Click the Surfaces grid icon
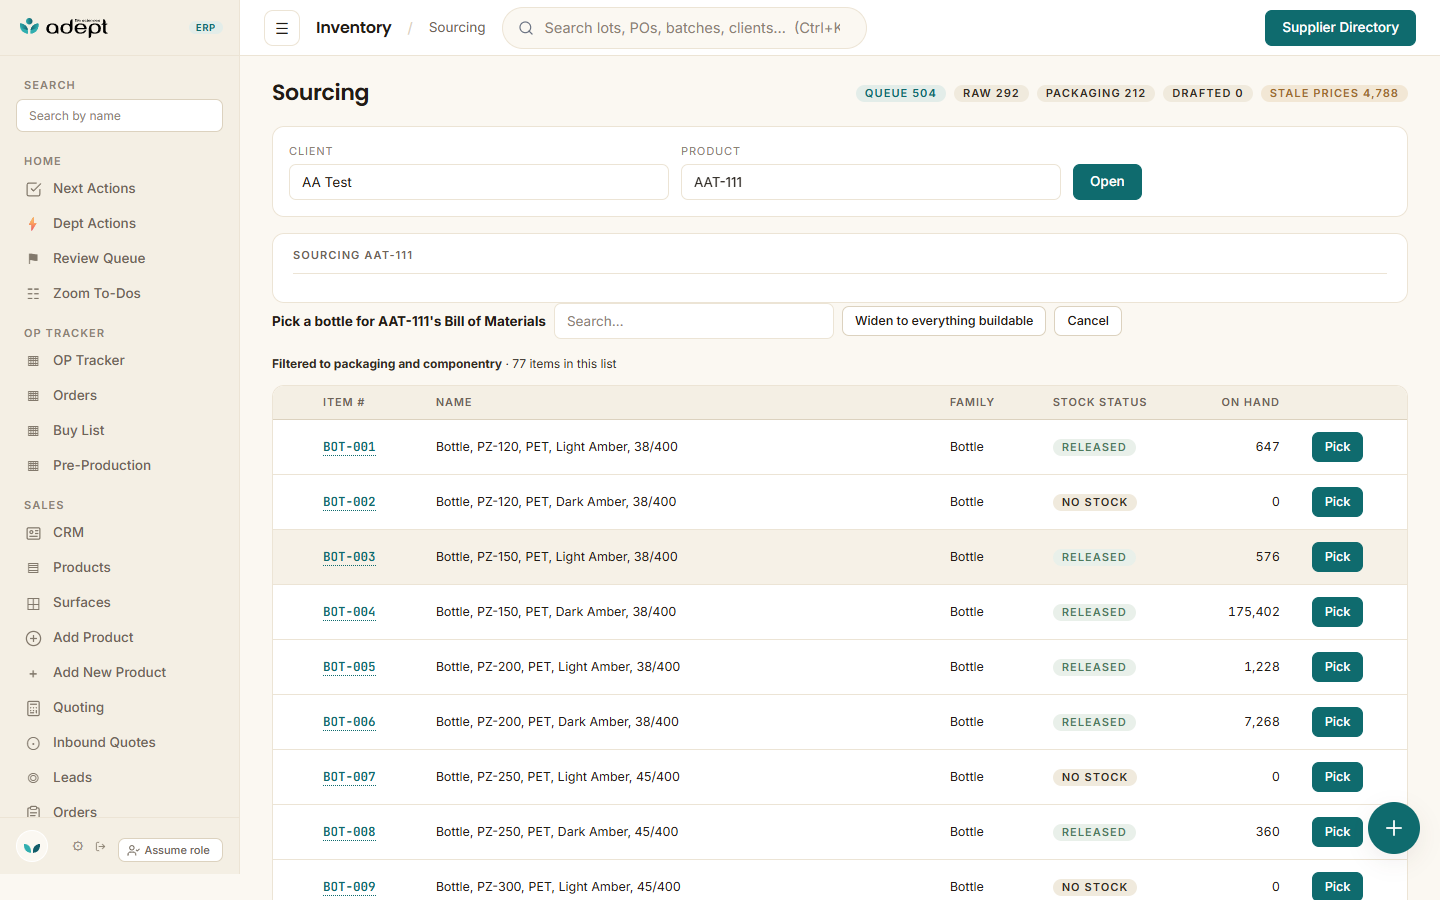Screen dimensions: 1440x900 click(33, 603)
